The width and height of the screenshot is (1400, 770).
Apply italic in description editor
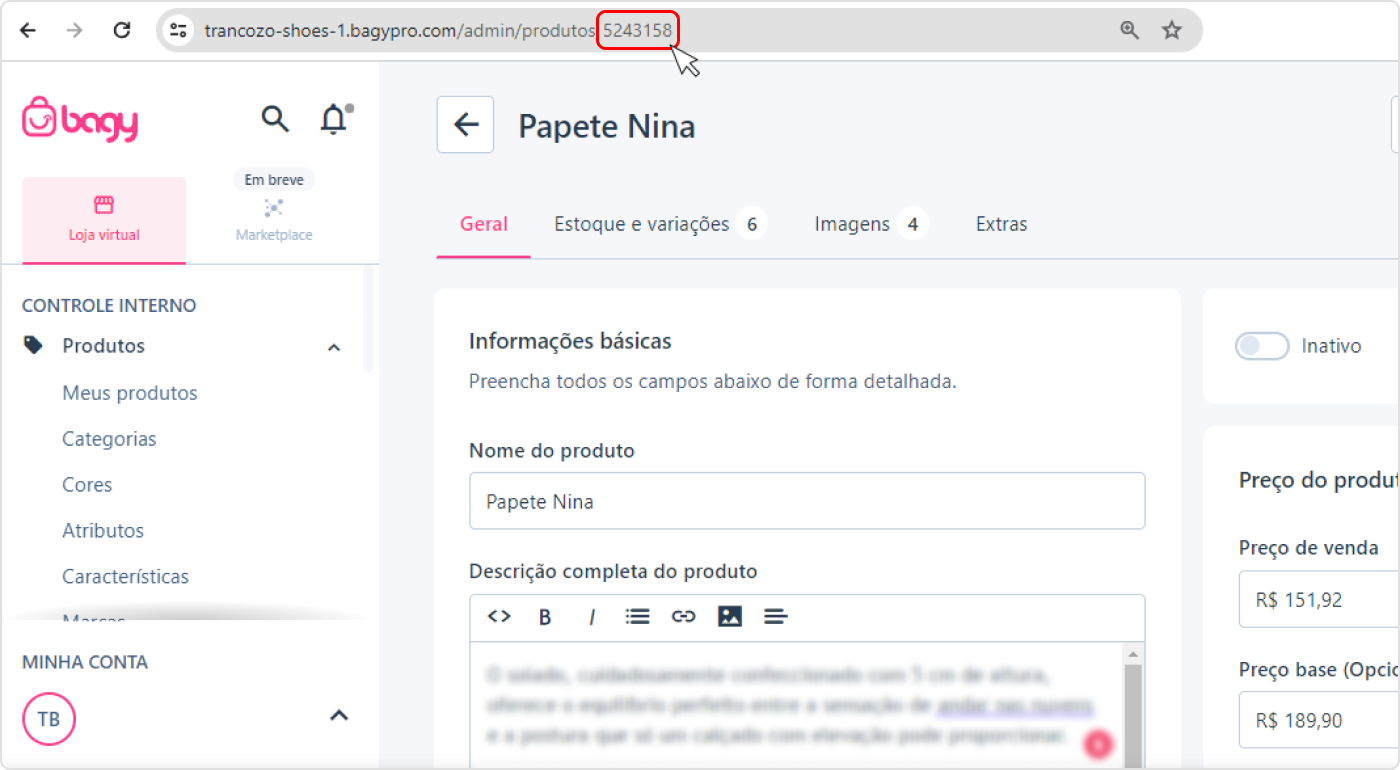point(592,617)
